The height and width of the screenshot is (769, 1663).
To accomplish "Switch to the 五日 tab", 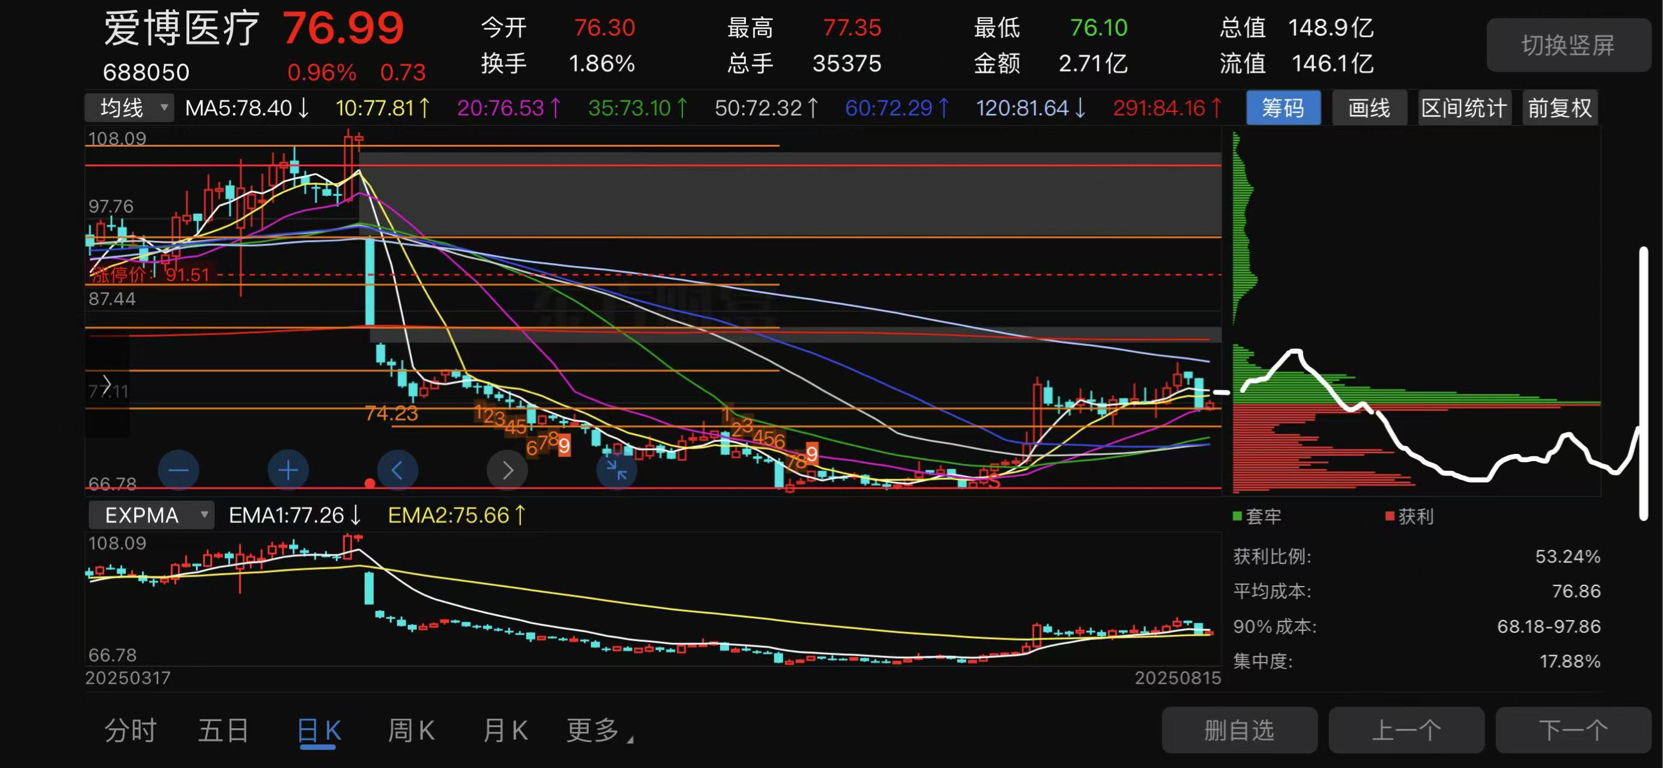I will [x=224, y=731].
